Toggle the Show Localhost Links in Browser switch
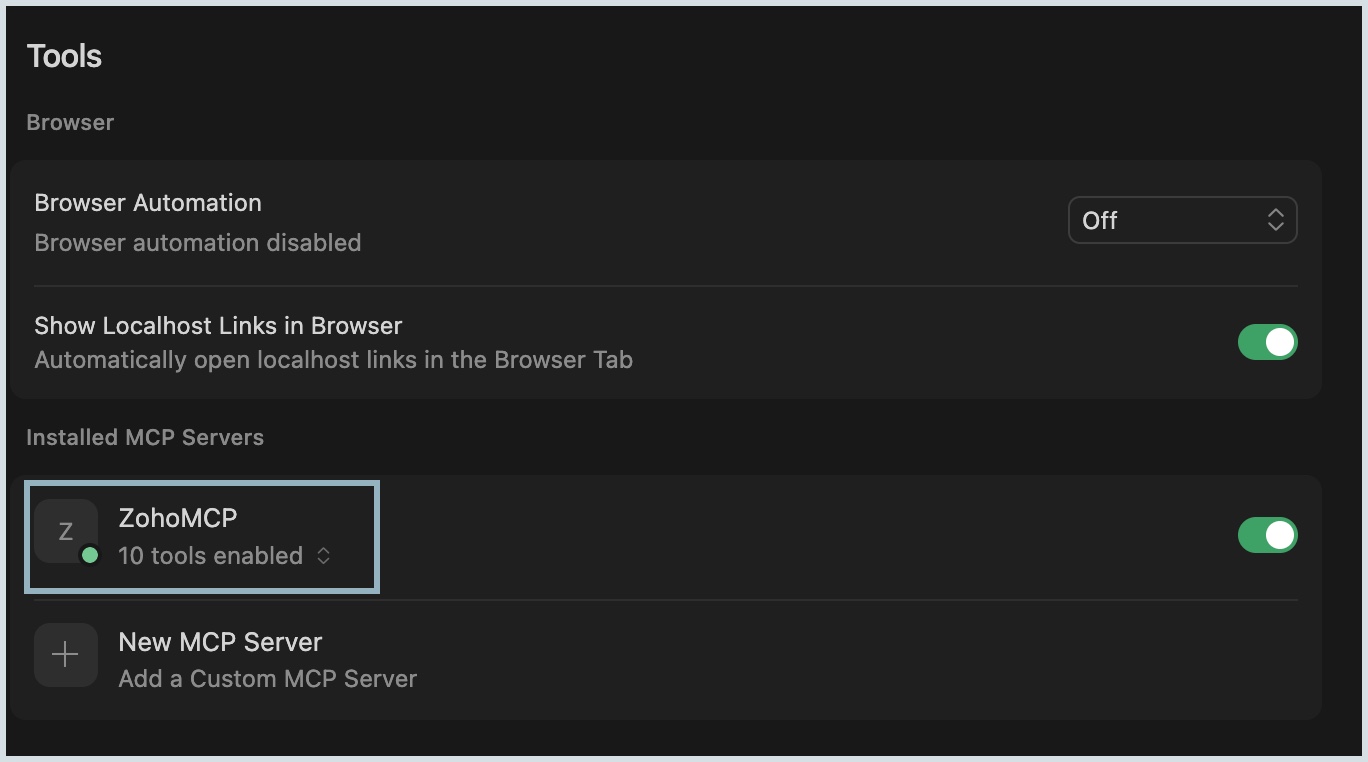Image resolution: width=1368 pixels, height=762 pixels. [x=1267, y=342]
